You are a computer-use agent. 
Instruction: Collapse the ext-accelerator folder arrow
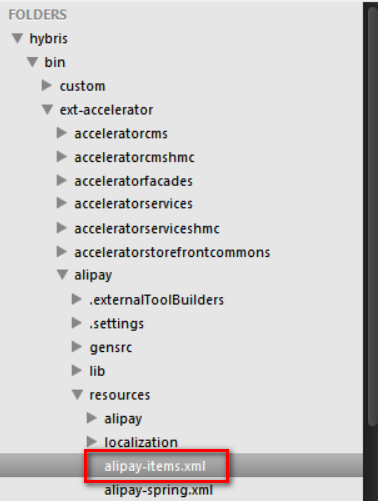click(47, 109)
